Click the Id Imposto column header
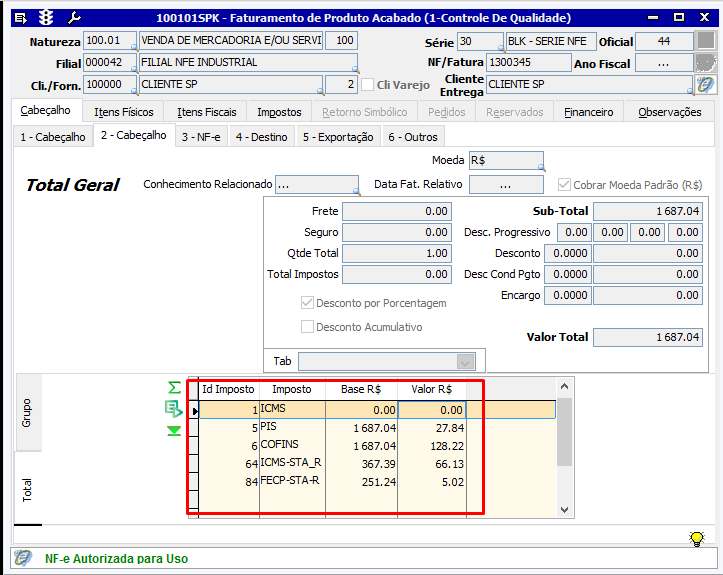Screen dimensions: 723x575 pos(229,389)
